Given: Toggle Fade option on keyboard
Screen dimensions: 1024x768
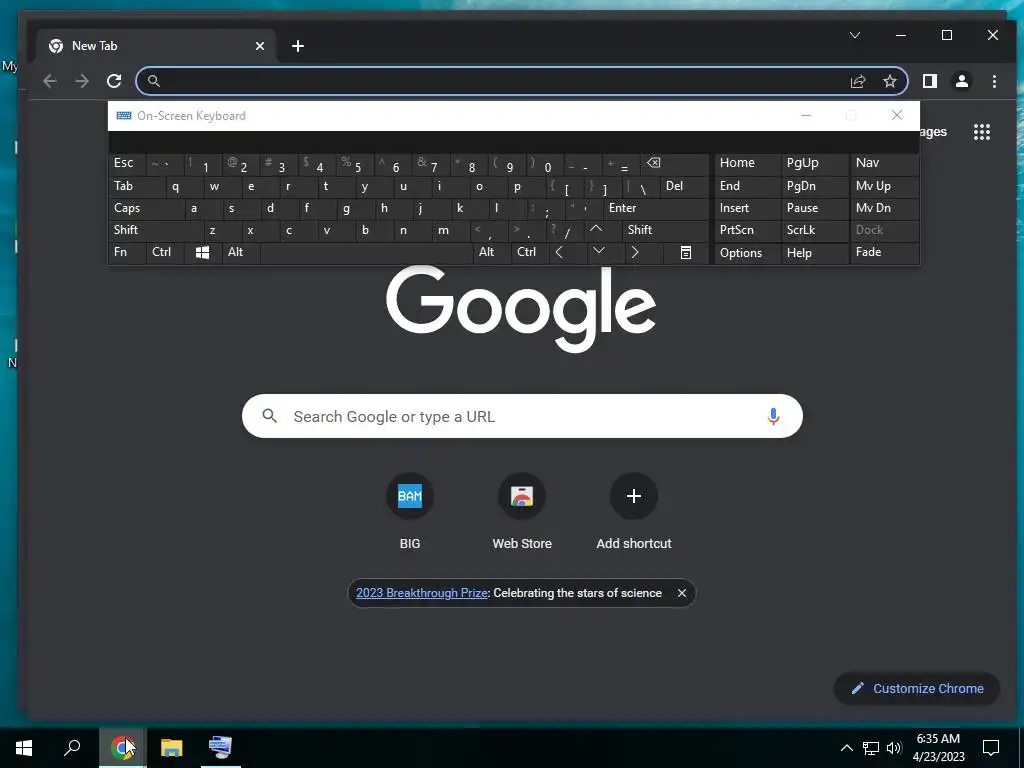Looking at the screenshot, I should pyautogui.click(x=884, y=253).
